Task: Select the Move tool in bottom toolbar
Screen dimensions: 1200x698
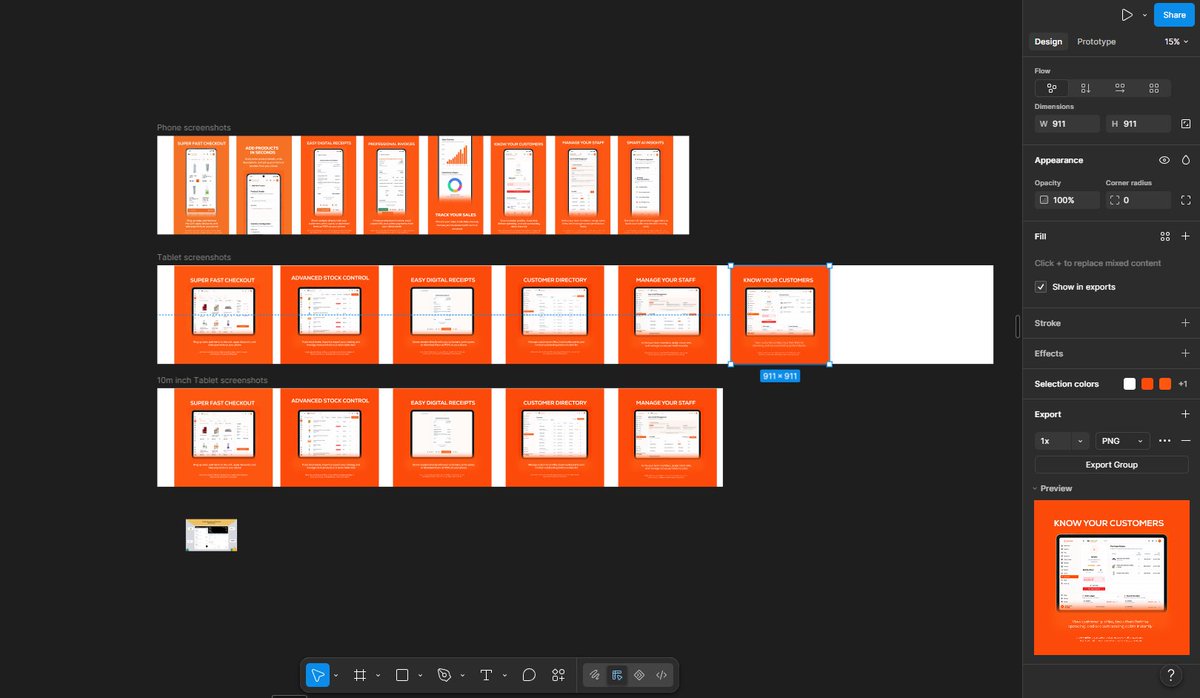Action: pos(317,675)
